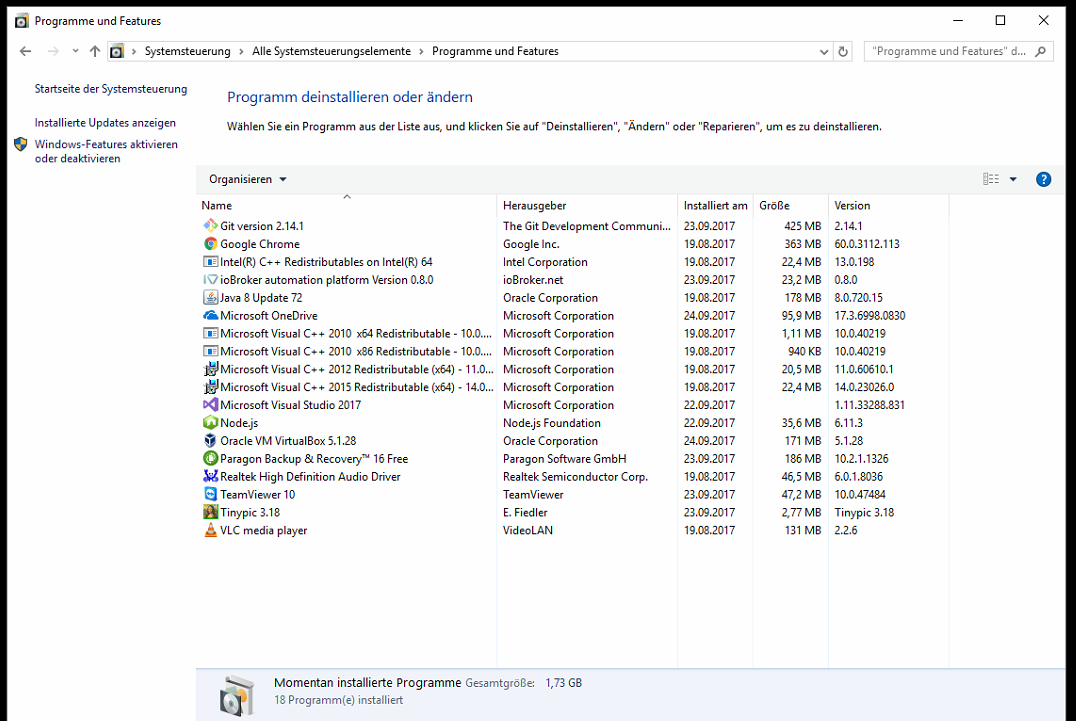Click the publisher cell Realtek Semiconductor Corp.
1076x721 pixels.
coord(575,476)
